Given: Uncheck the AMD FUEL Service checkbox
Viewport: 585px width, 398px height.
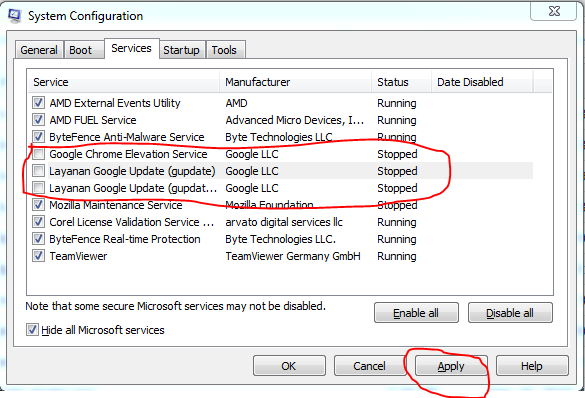Looking at the screenshot, I should 38,120.
